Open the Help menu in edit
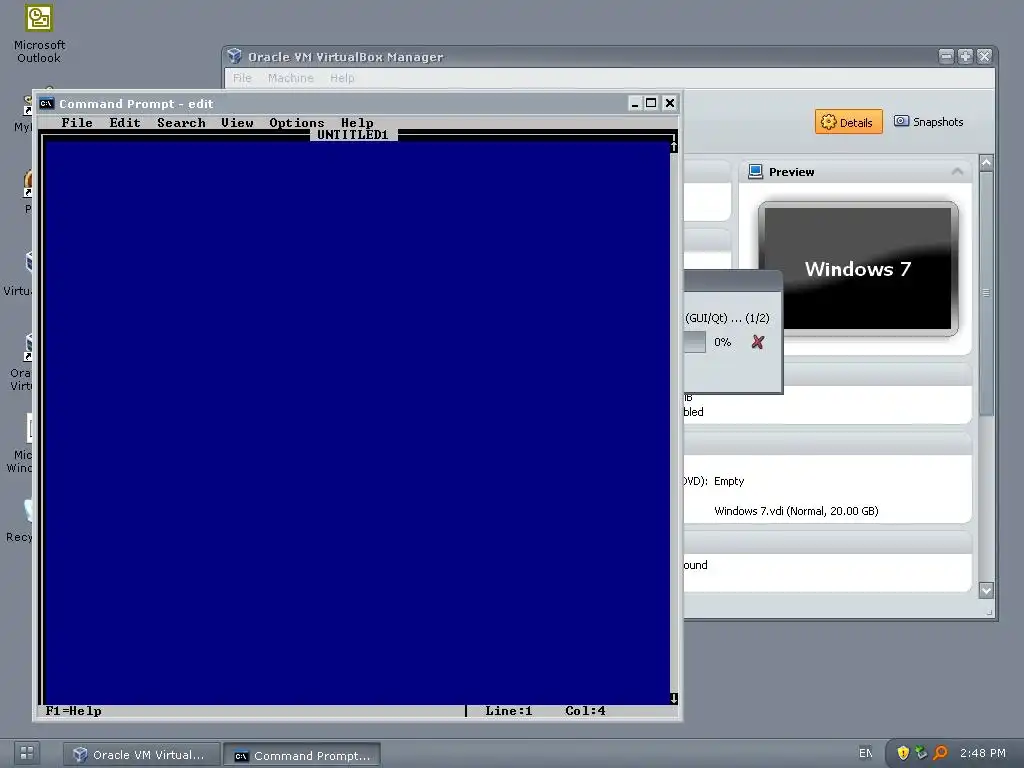Image resolution: width=1024 pixels, height=768 pixels. (x=357, y=123)
